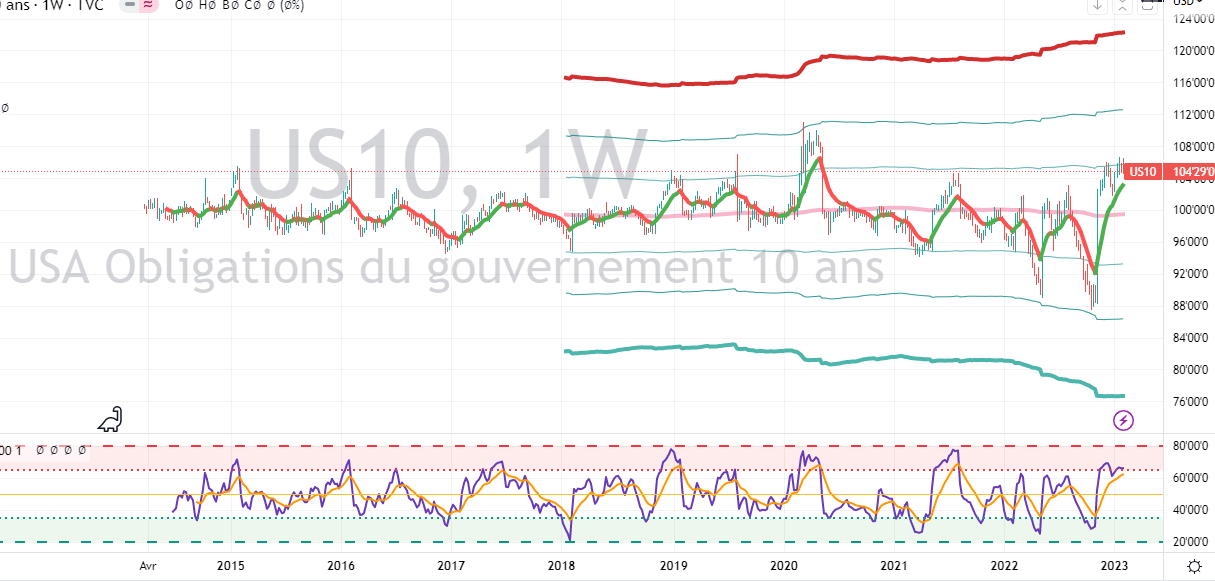
Task: Click the US10 red price label
Action: pyautogui.click(x=1145, y=172)
